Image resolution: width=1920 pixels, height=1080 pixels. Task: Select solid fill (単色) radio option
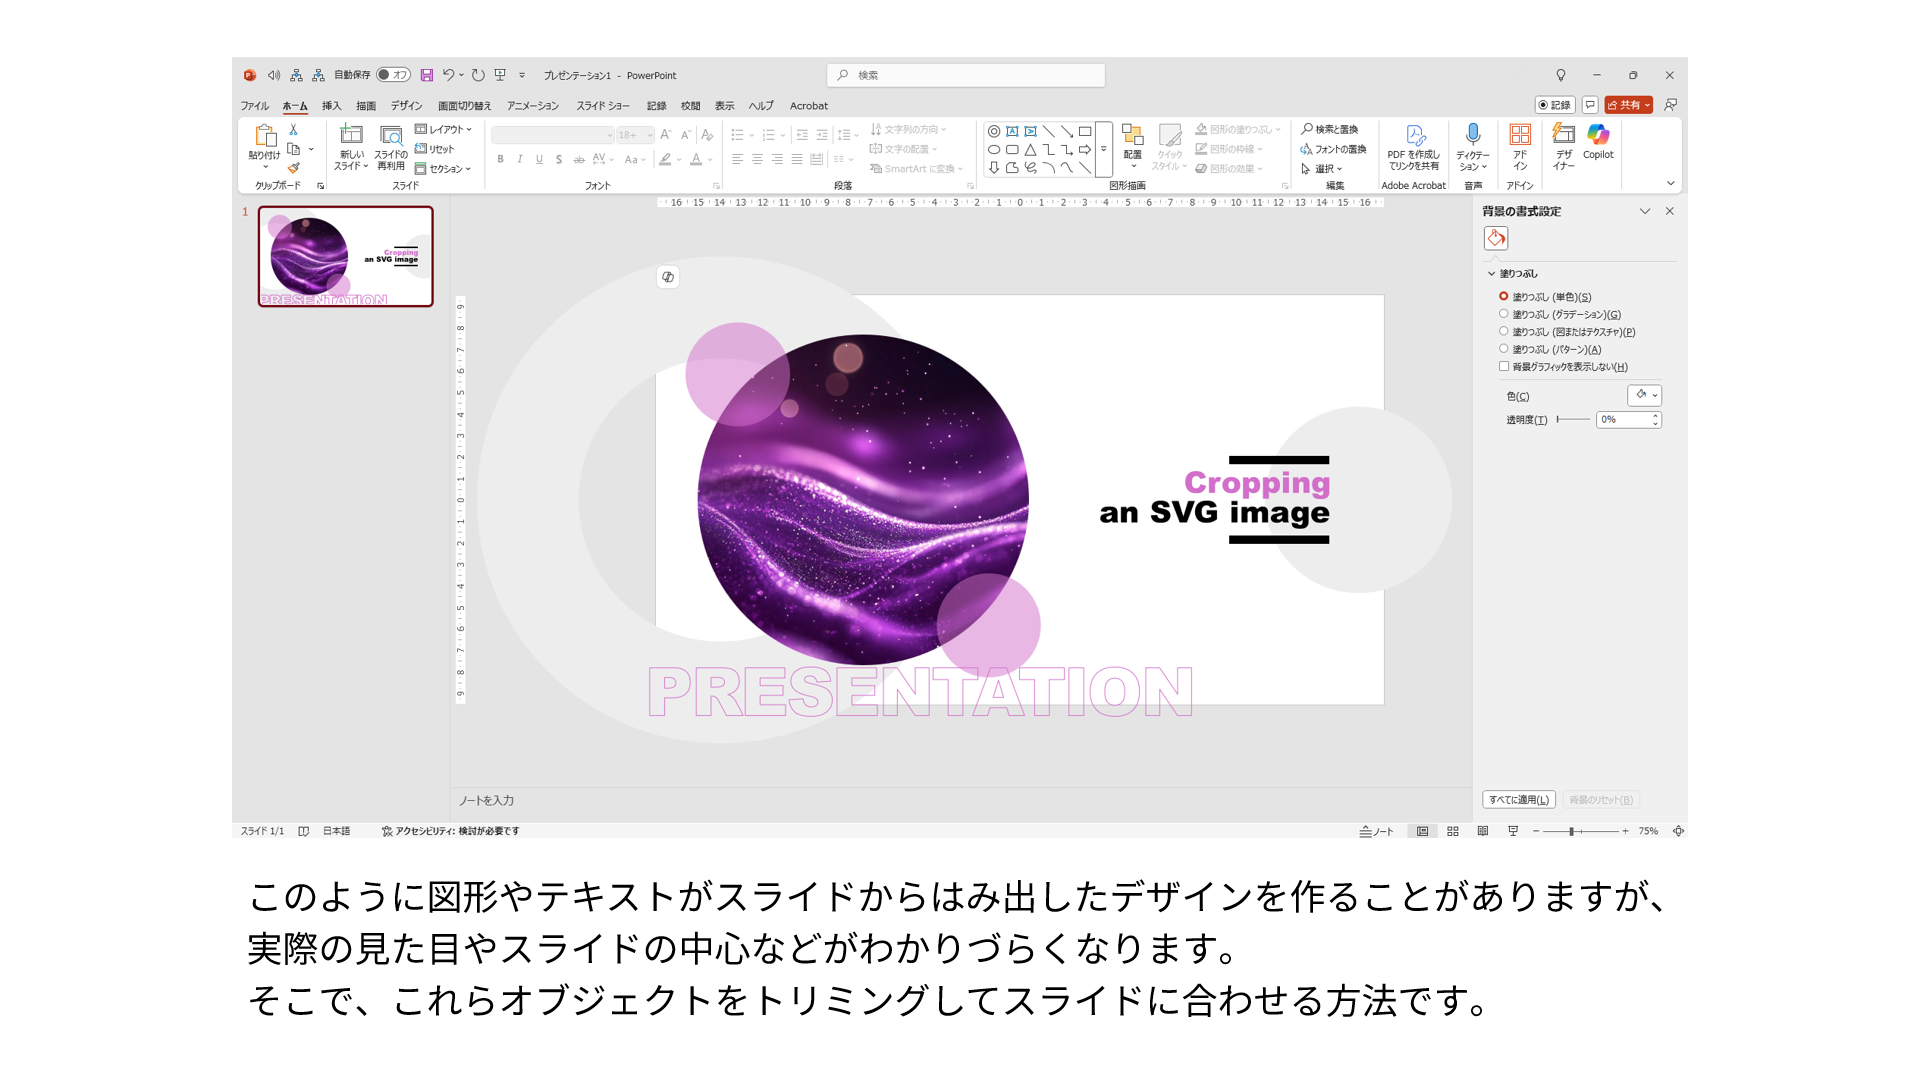1503,296
